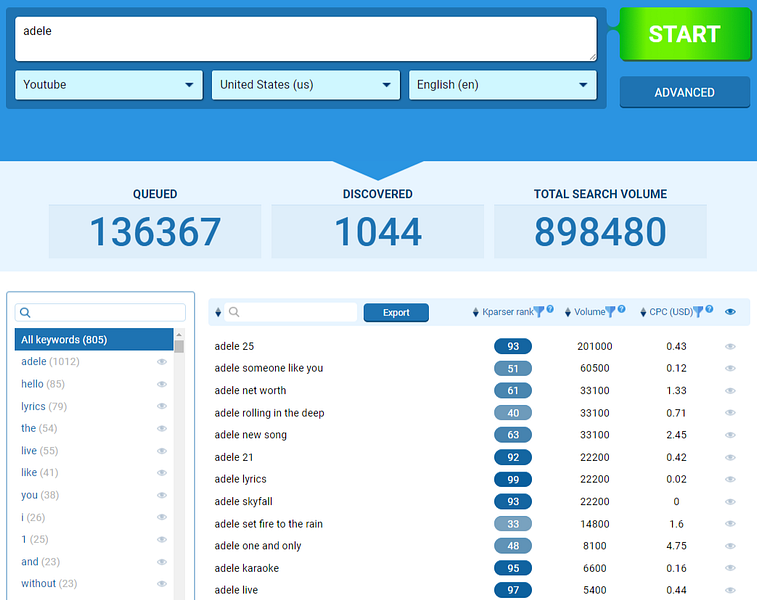Toggle eye icon for 'adele 21' row
The height and width of the screenshot is (600, 757).
click(x=730, y=457)
